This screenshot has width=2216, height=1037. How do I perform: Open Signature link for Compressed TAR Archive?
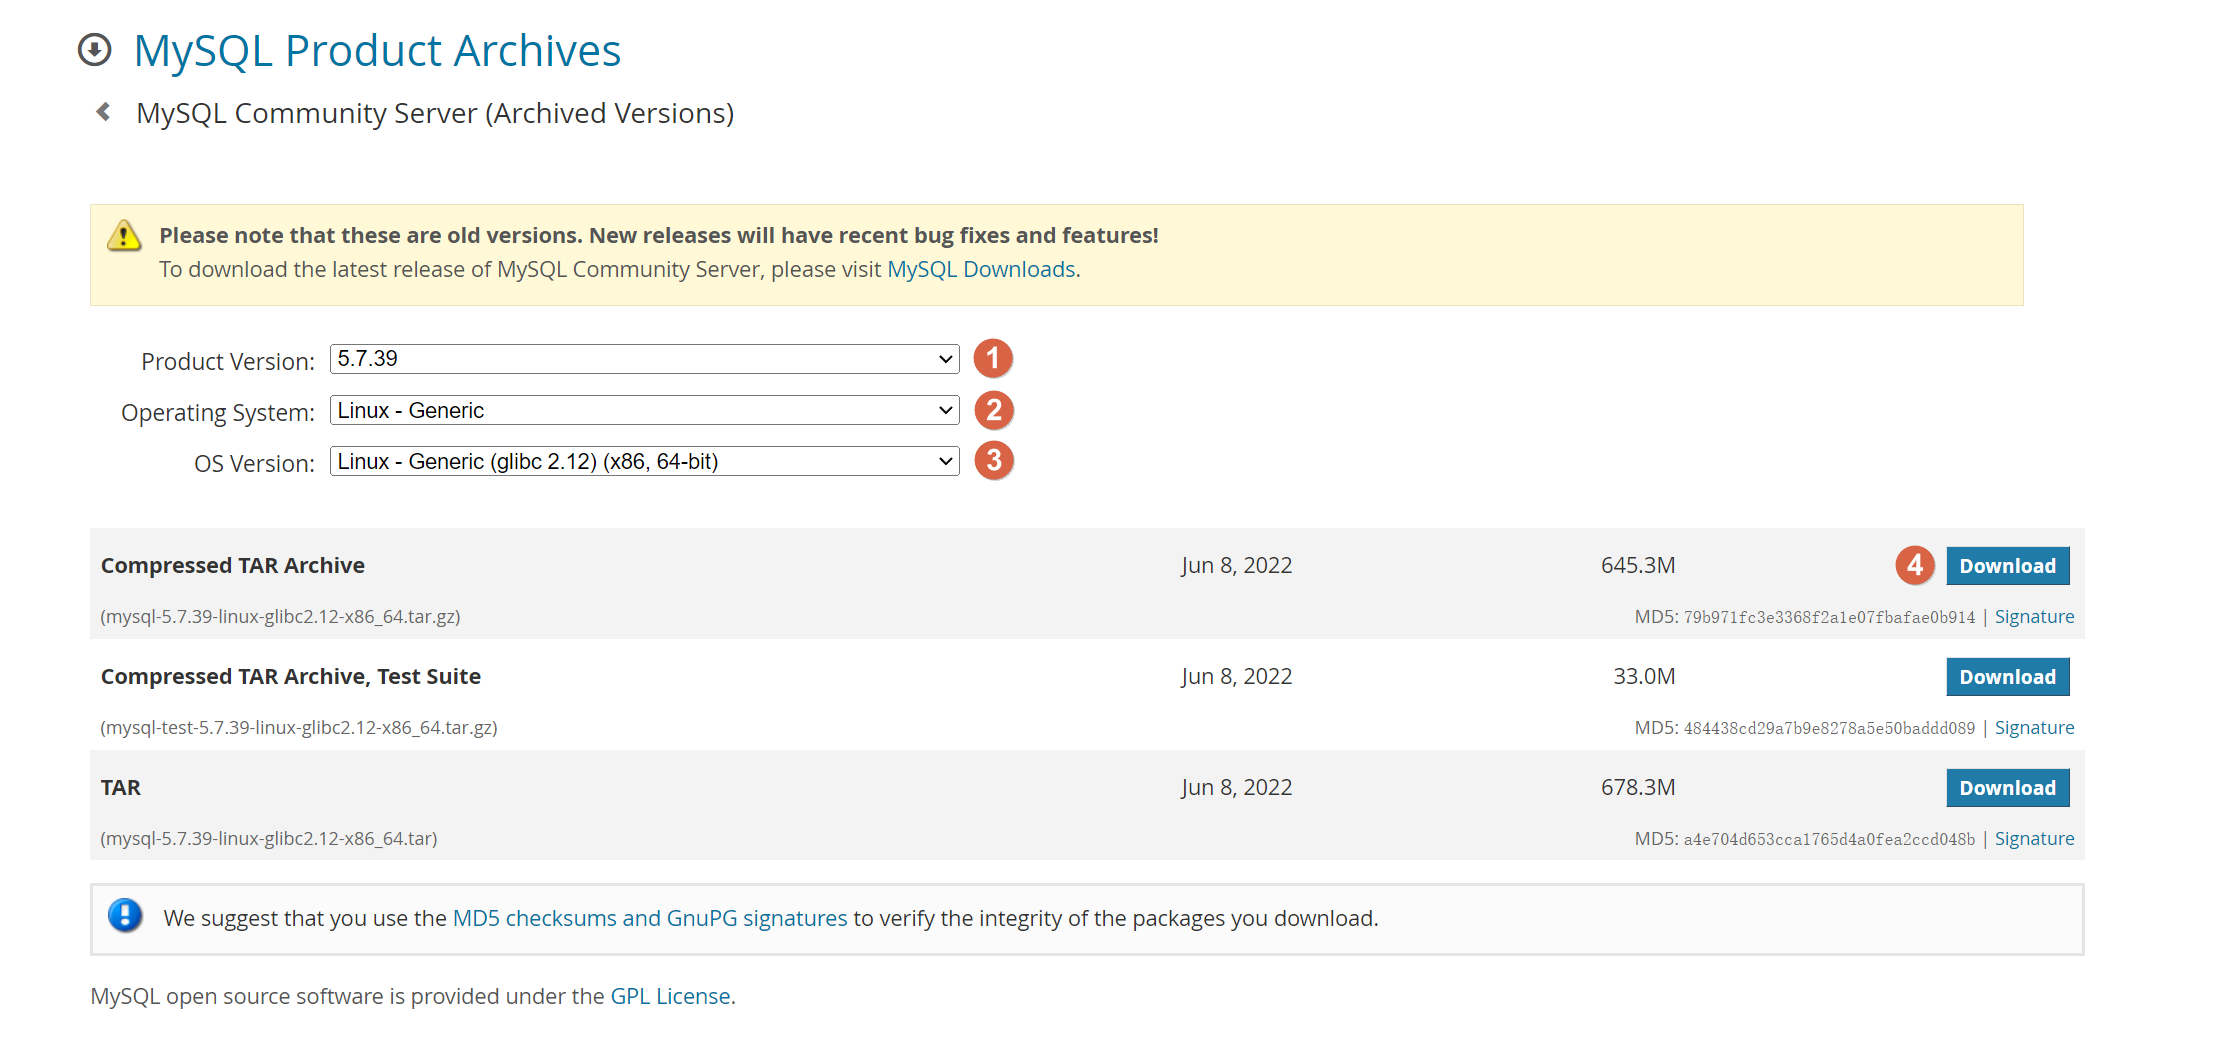point(2034,617)
